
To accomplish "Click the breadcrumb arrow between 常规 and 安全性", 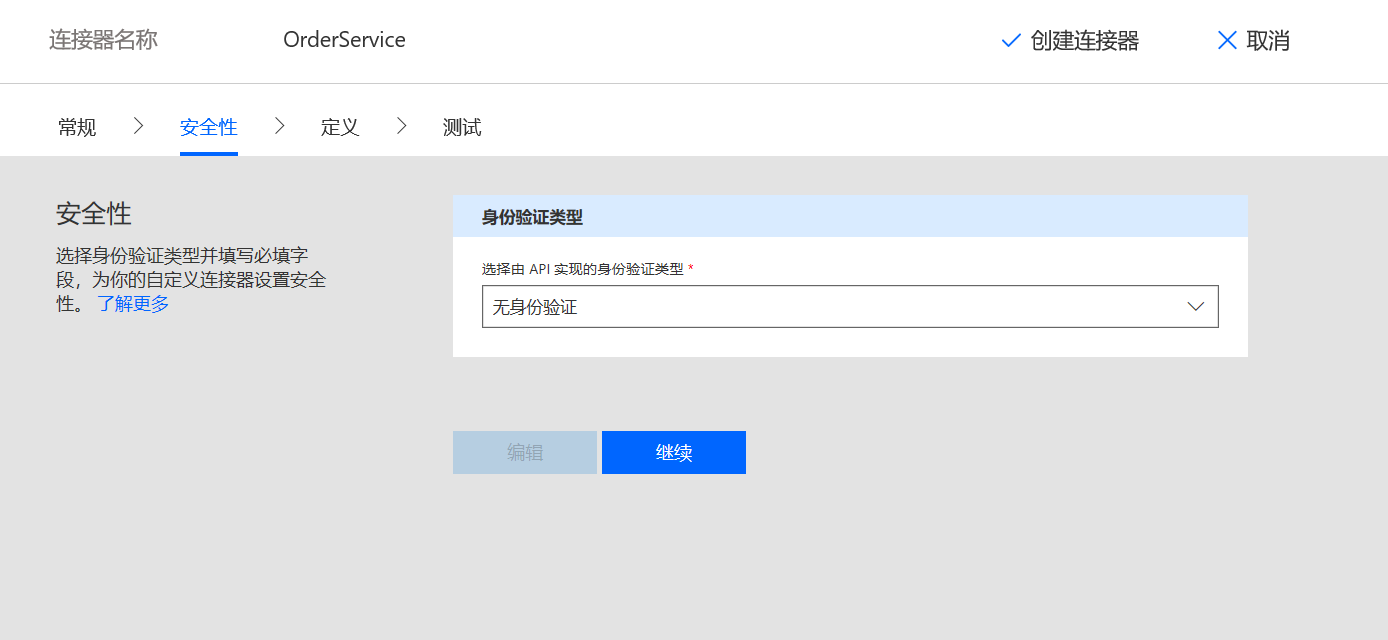I will [137, 126].
